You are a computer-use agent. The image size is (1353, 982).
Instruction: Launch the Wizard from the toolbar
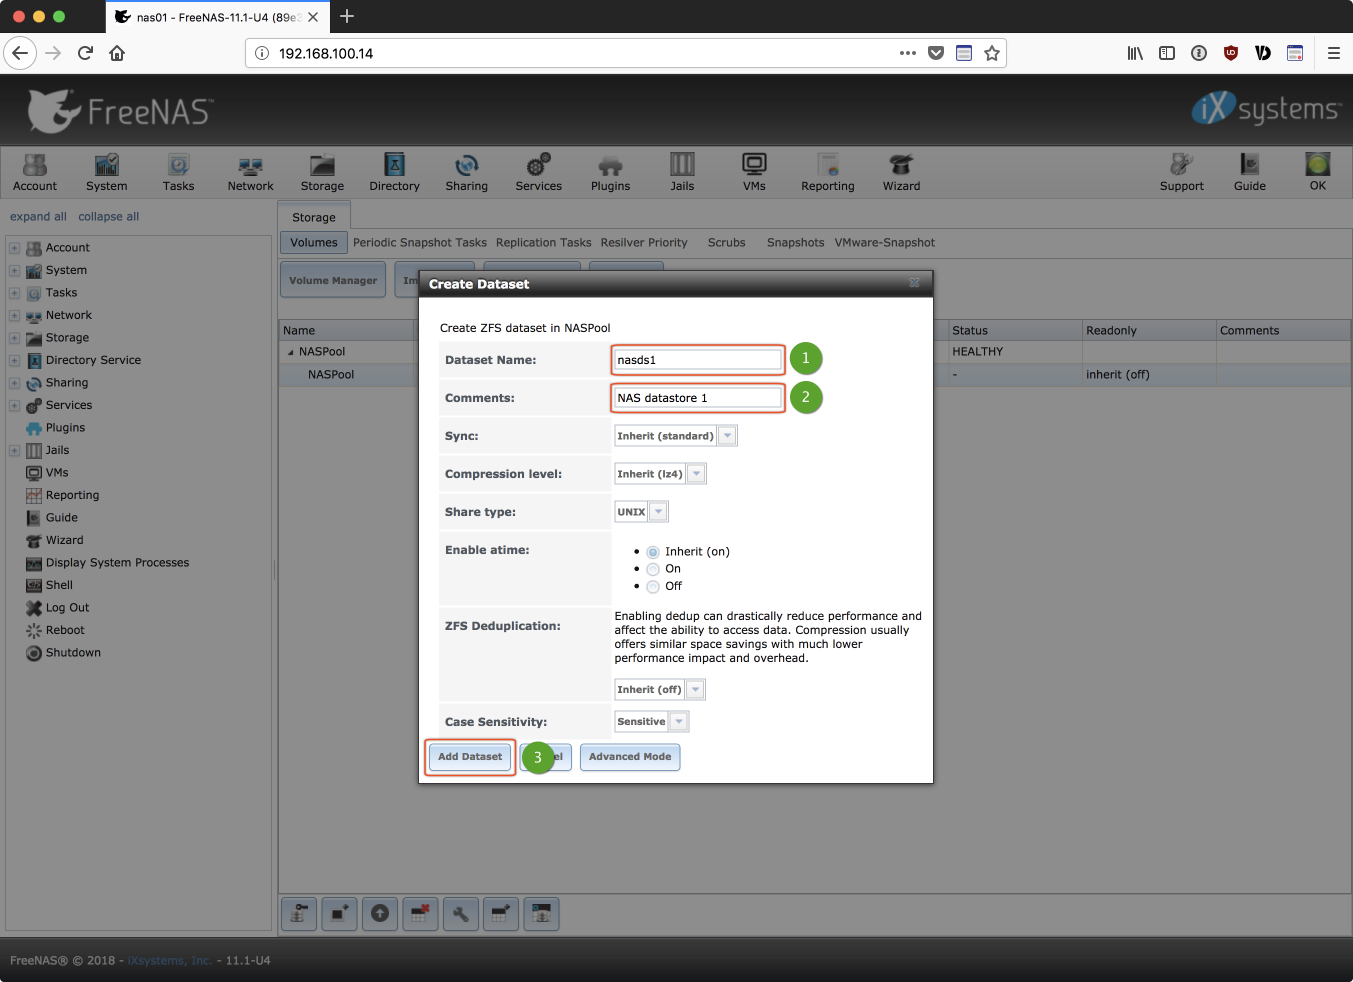pyautogui.click(x=901, y=172)
